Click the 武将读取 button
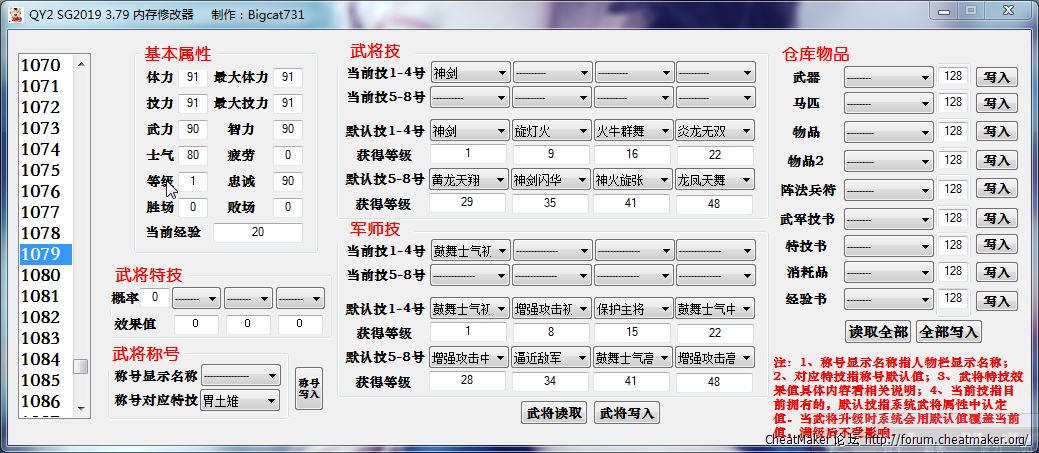Viewport: 1039px width, 453px height. point(553,413)
